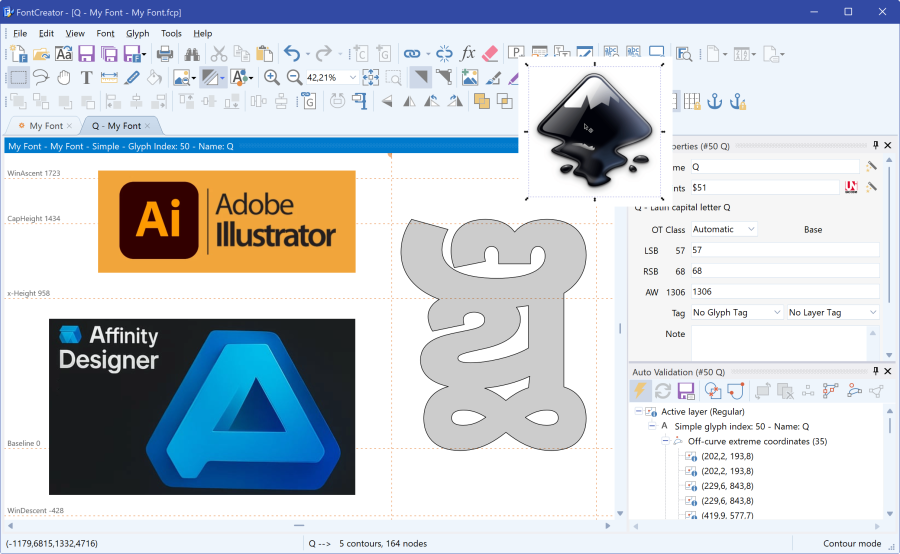Viewport: 900px width, 554px height.
Task: Click the Adobe Illustrator image
Action: [227, 221]
